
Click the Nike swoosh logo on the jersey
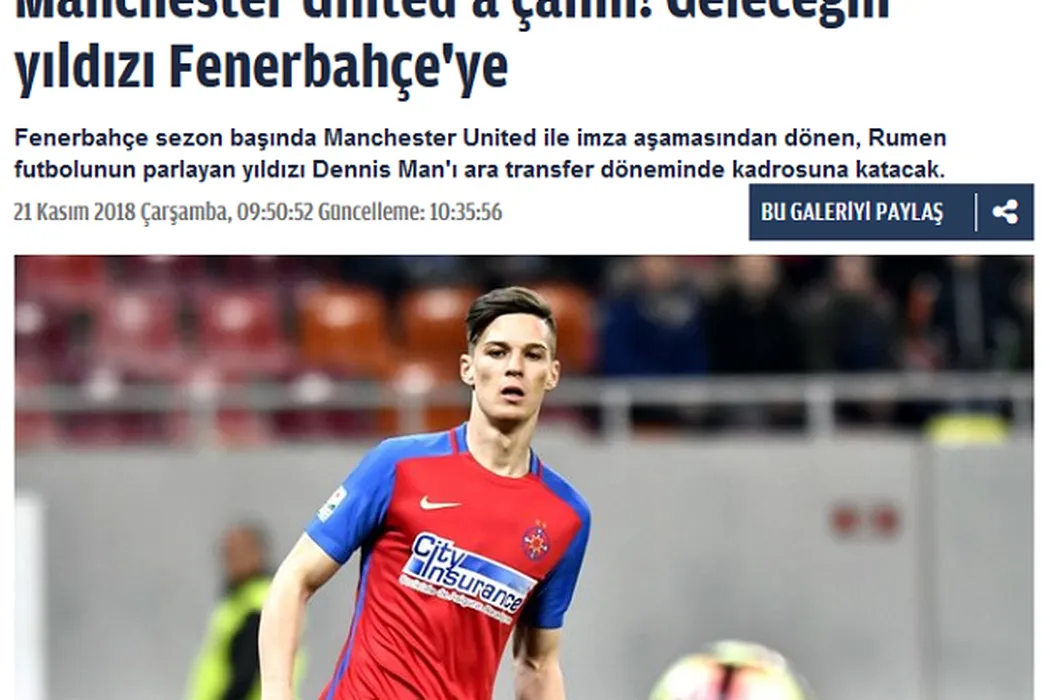click(439, 503)
